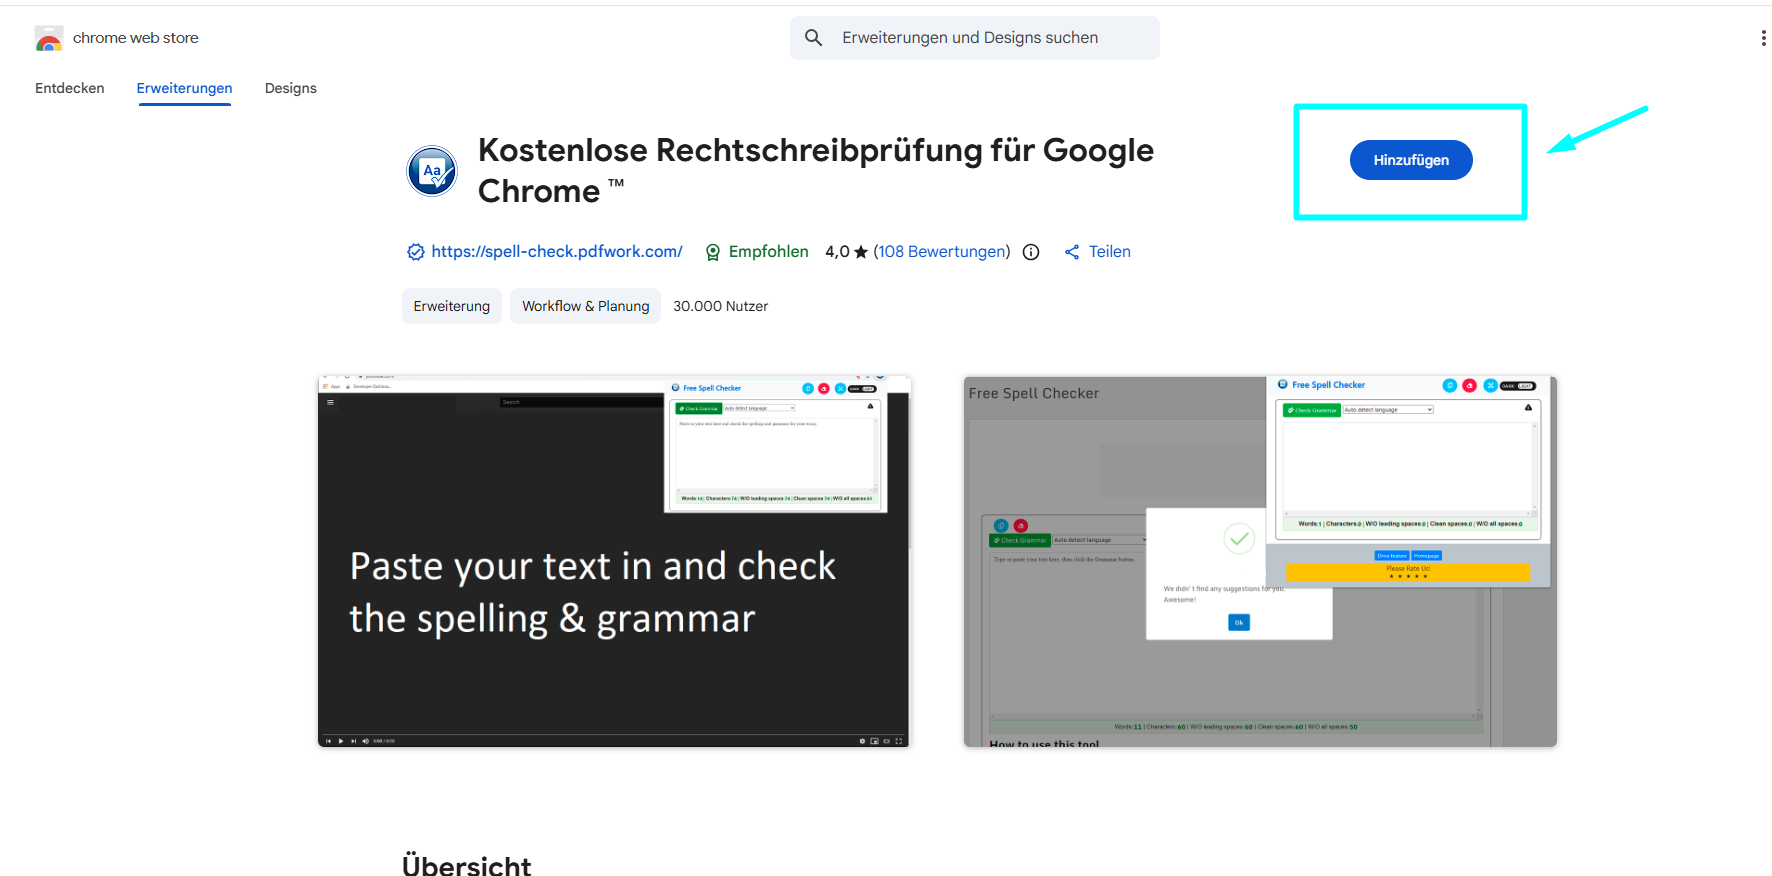The width and height of the screenshot is (1772, 876).
Task: Open the three-dot menu at top right
Action: coord(1762,38)
